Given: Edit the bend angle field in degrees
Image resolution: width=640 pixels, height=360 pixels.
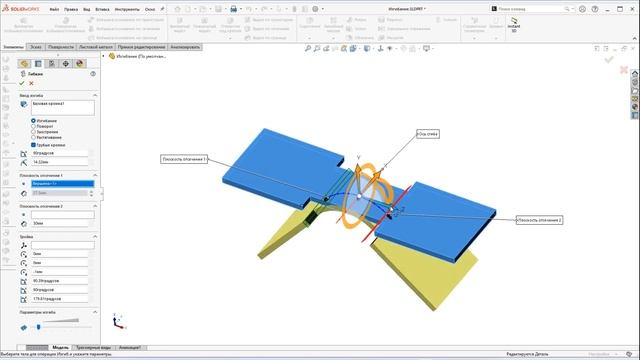Looking at the screenshot, I should click(x=60, y=153).
